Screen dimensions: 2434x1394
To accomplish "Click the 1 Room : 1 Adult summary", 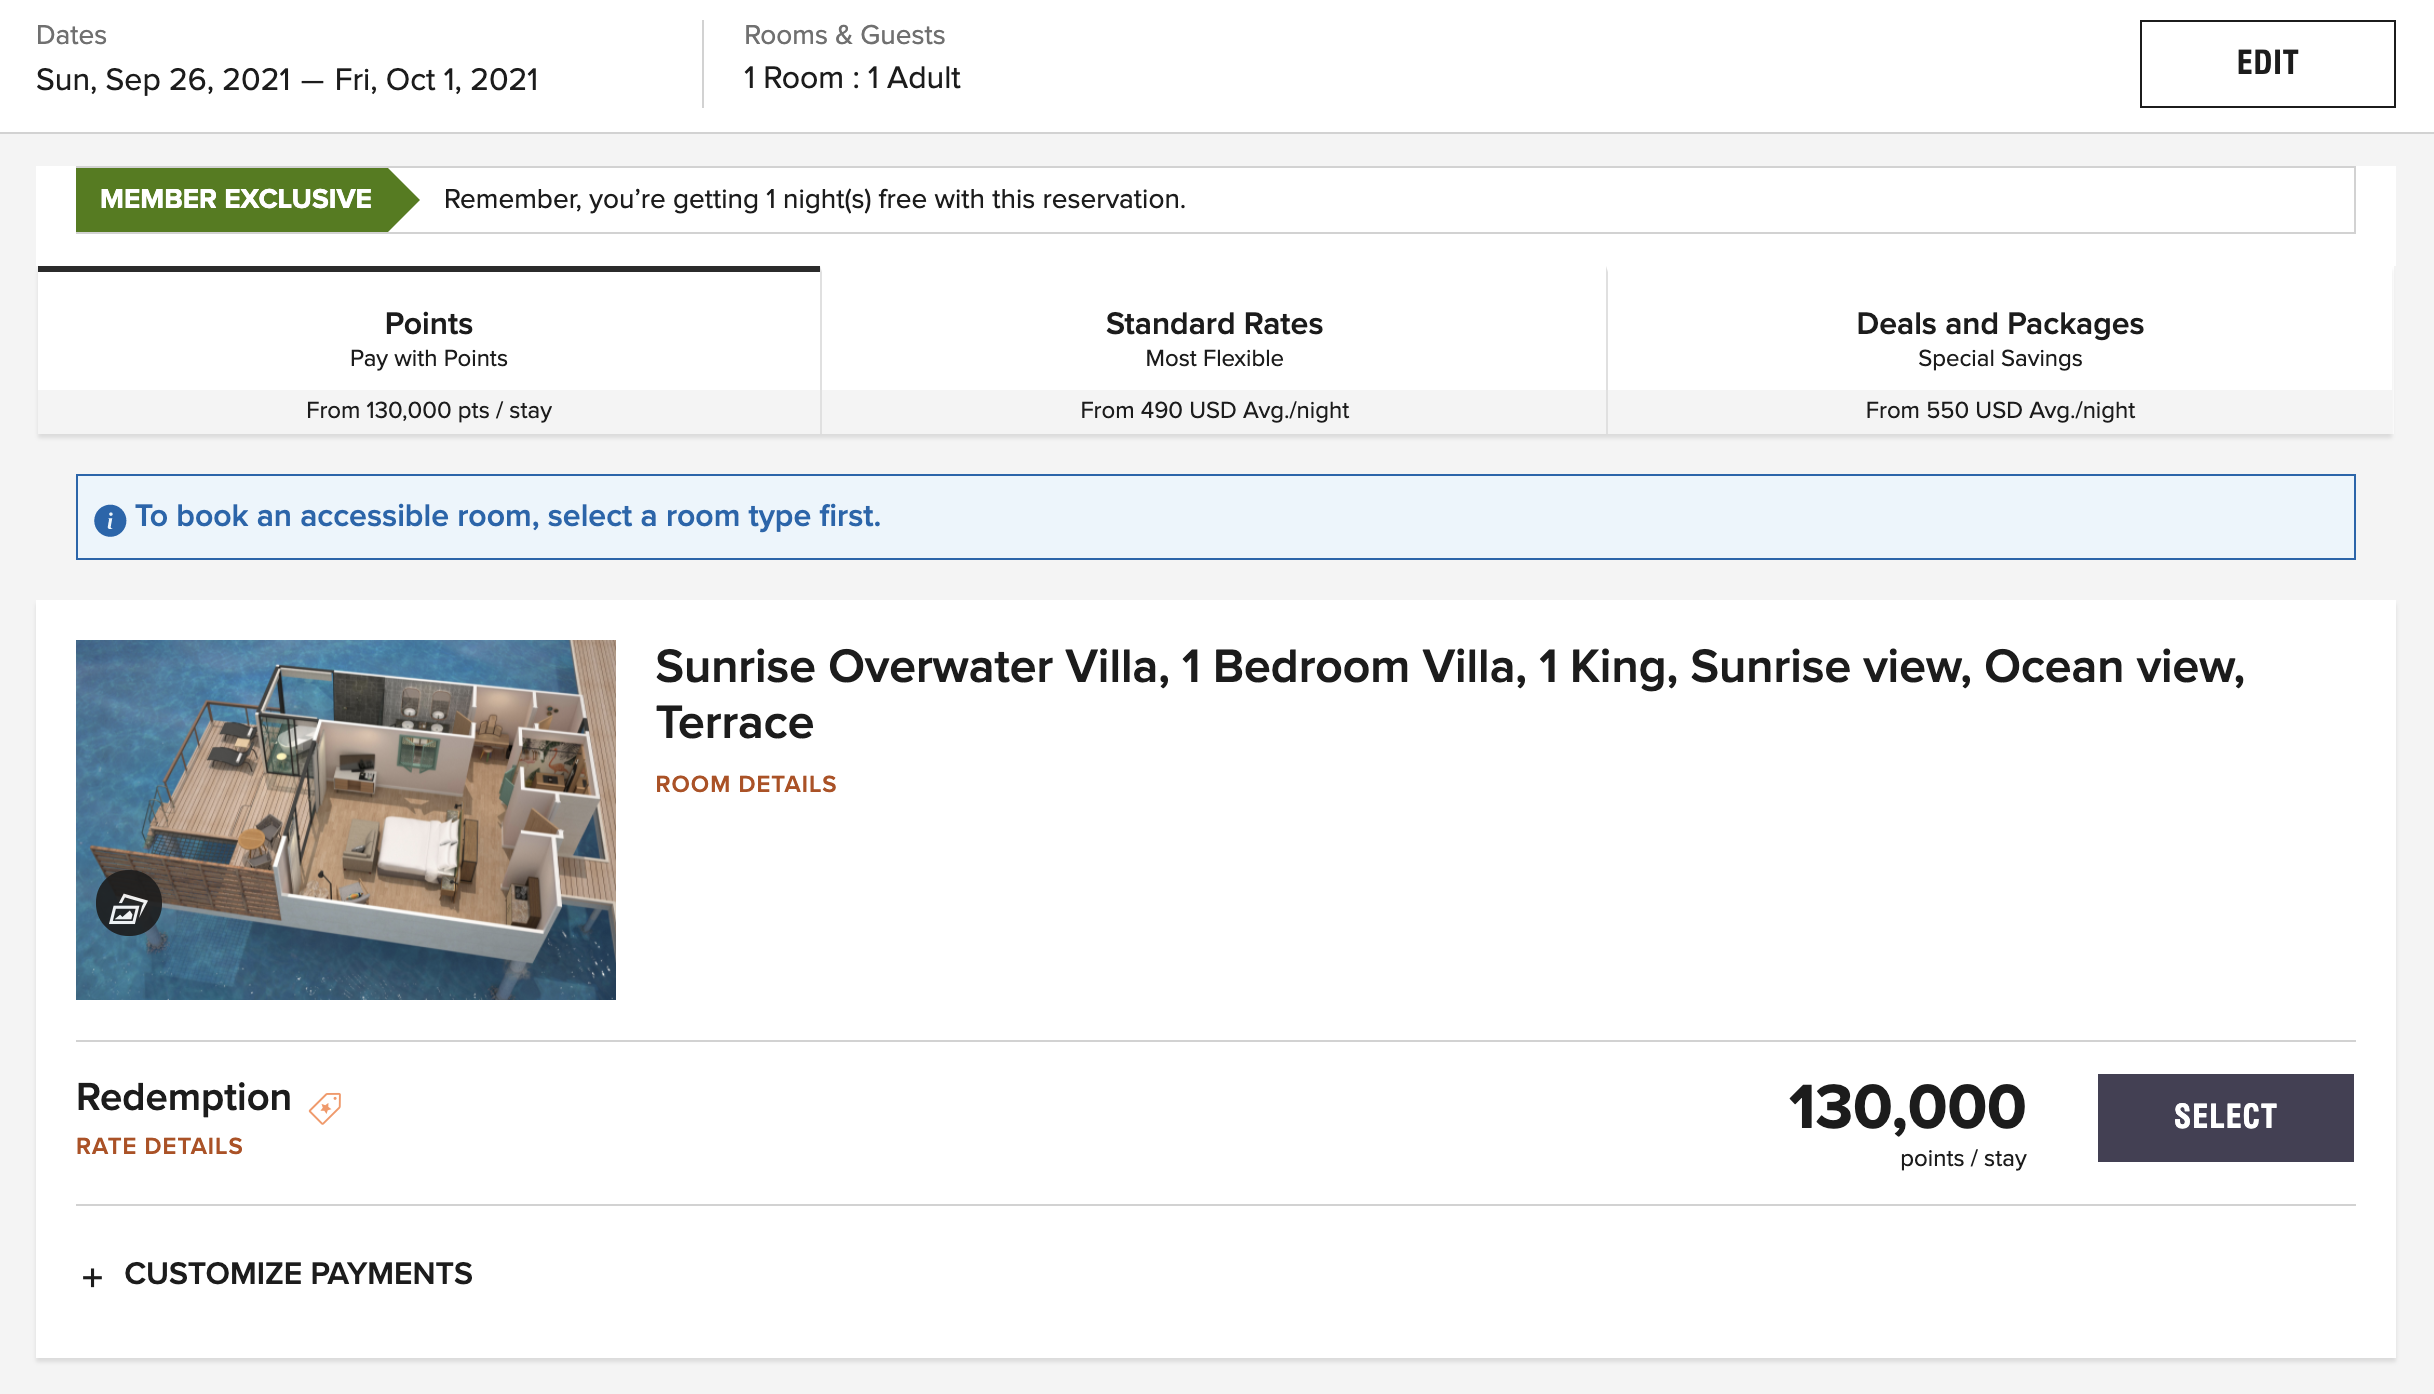I will pyautogui.click(x=852, y=78).
